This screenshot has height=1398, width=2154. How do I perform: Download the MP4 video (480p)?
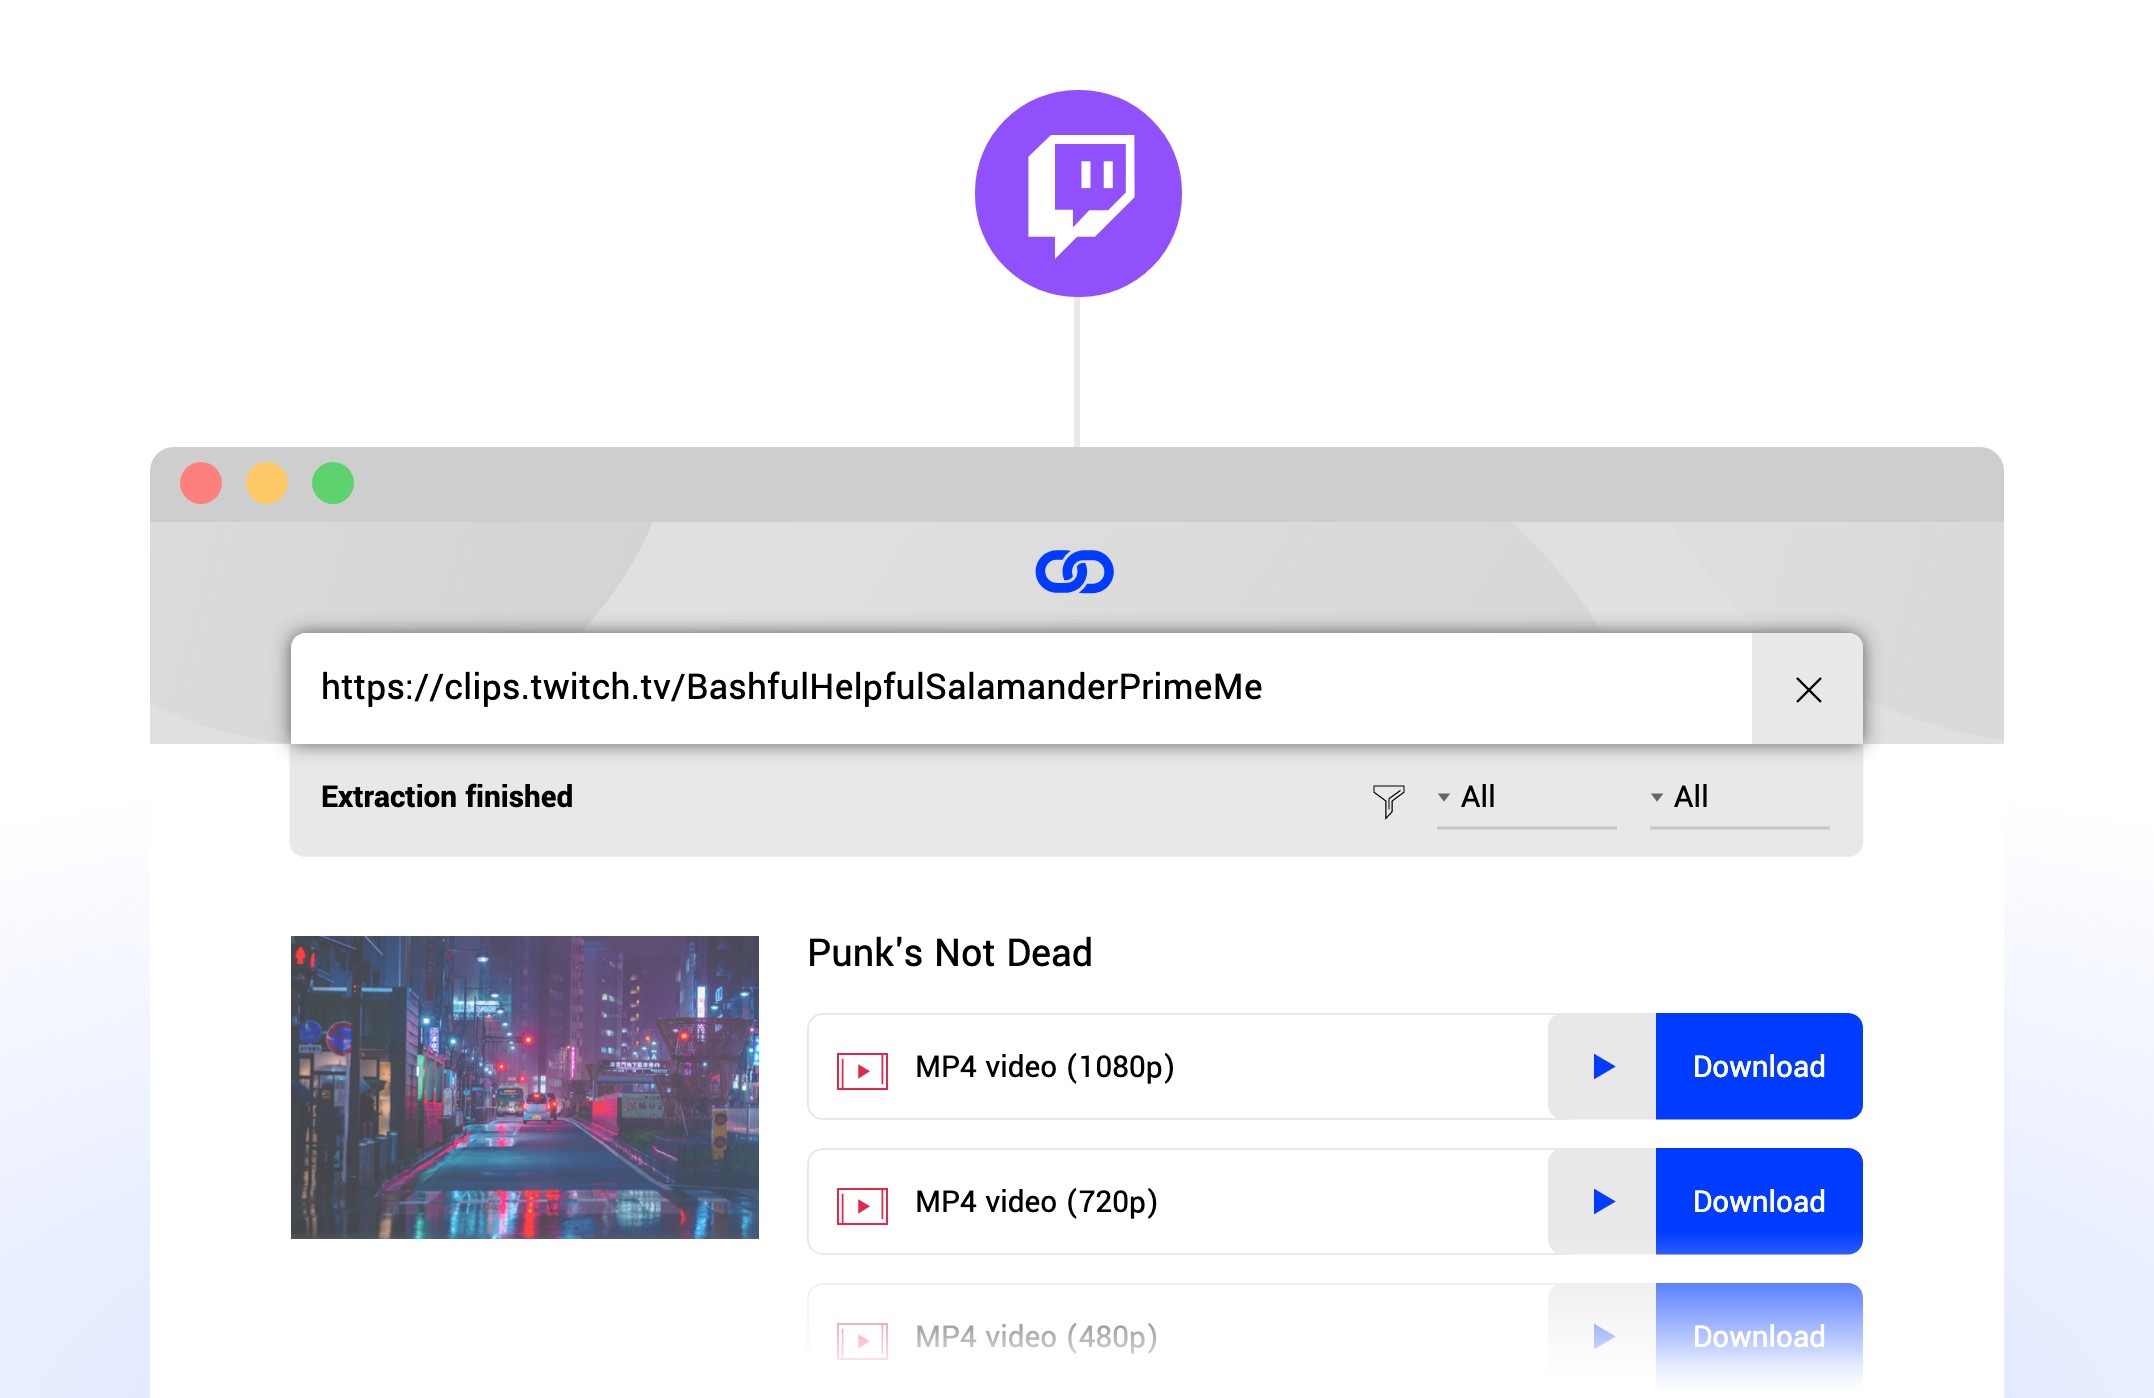pyautogui.click(x=1759, y=1336)
